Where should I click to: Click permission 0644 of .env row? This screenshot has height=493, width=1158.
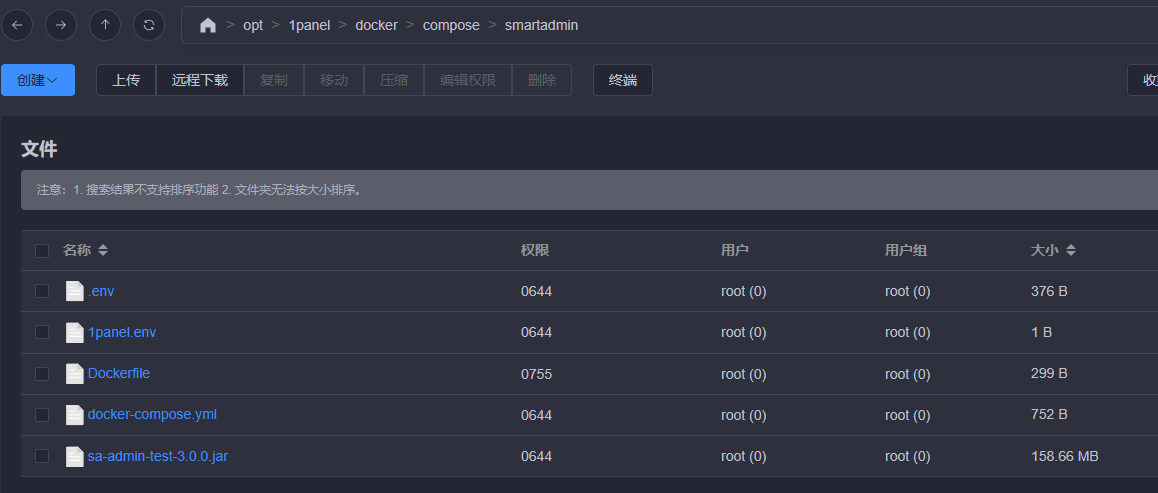[536, 292]
